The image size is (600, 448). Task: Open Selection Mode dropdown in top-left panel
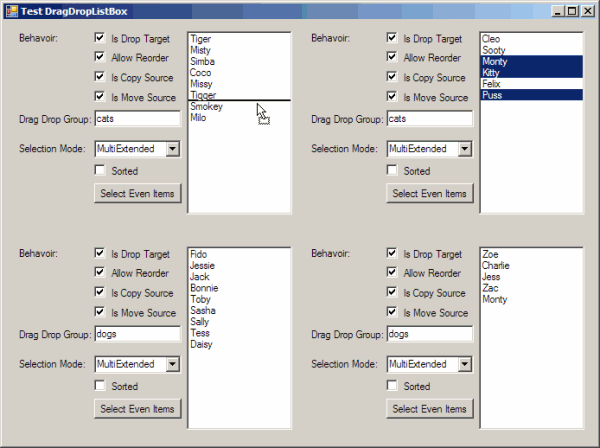point(172,149)
